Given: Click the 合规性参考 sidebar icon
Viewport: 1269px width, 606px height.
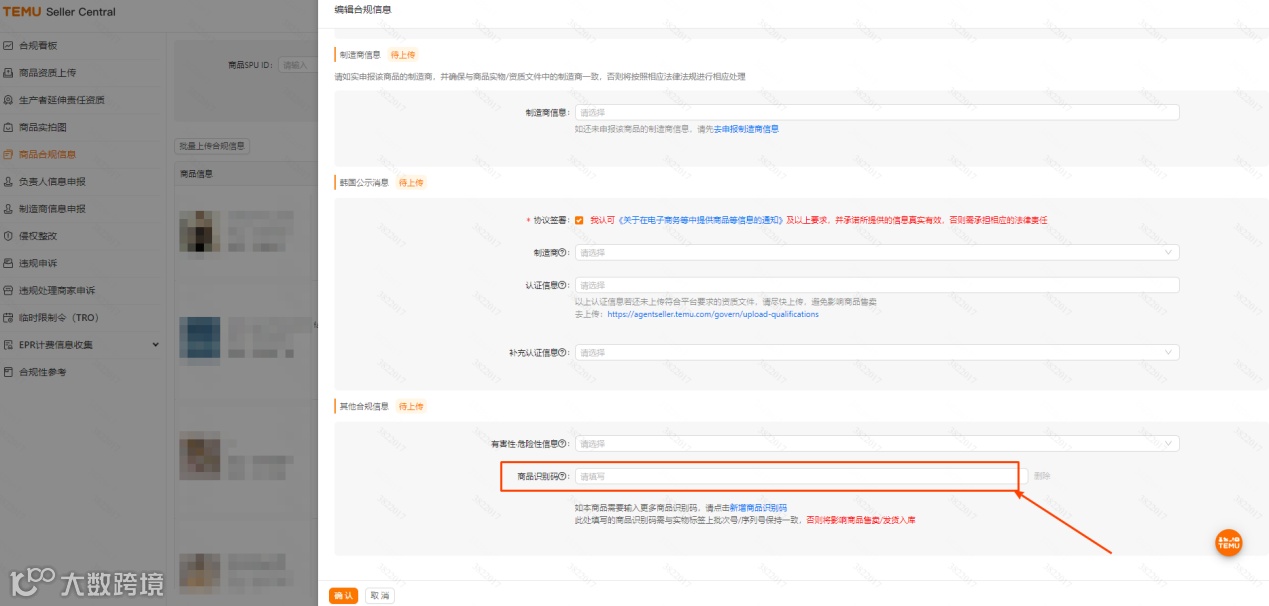Looking at the screenshot, I should point(8,372).
